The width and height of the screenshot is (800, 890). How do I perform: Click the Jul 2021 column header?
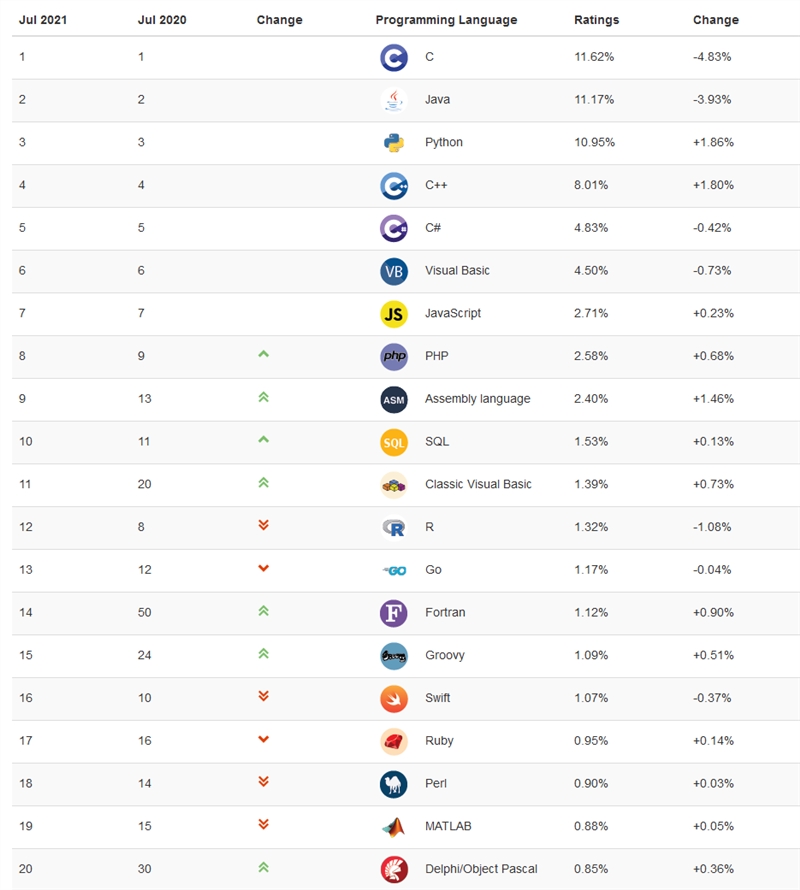click(x=43, y=20)
